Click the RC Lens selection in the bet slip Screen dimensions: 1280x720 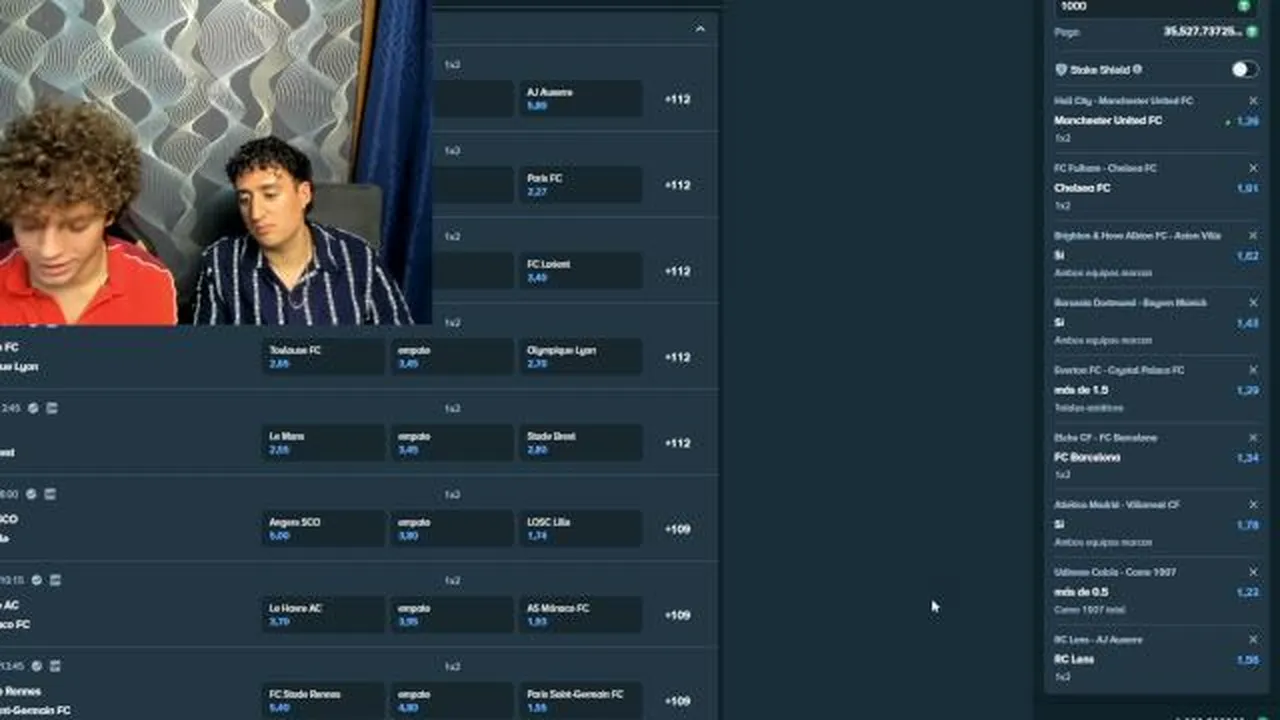pyautogui.click(x=1074, y=659)
